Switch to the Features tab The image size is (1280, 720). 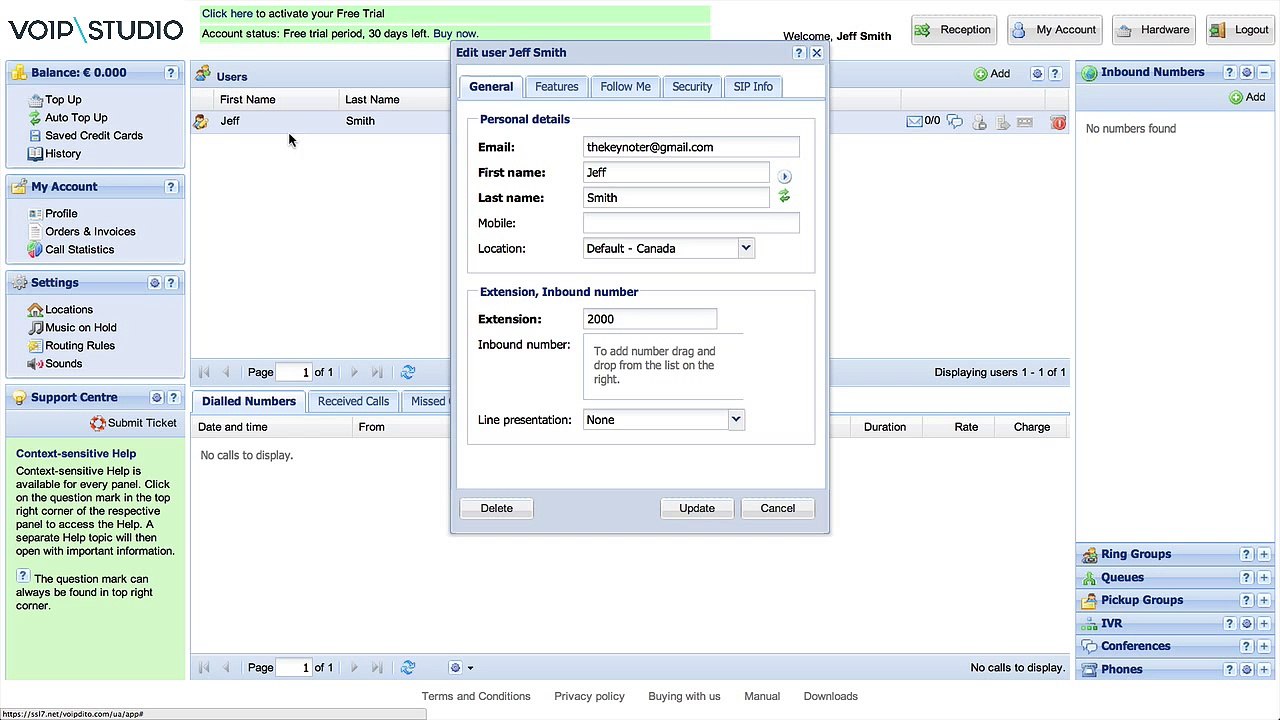[556, 87]
